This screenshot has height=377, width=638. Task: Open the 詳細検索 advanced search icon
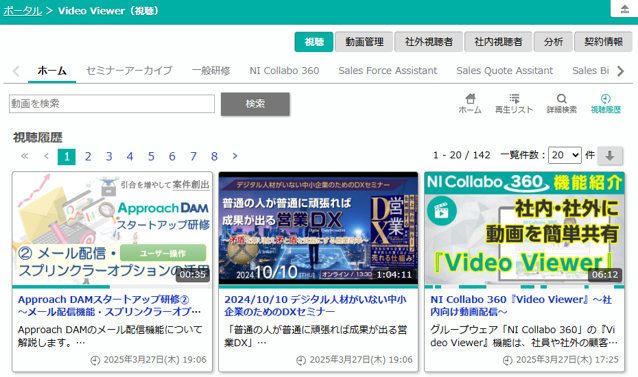tap(562, 104)
